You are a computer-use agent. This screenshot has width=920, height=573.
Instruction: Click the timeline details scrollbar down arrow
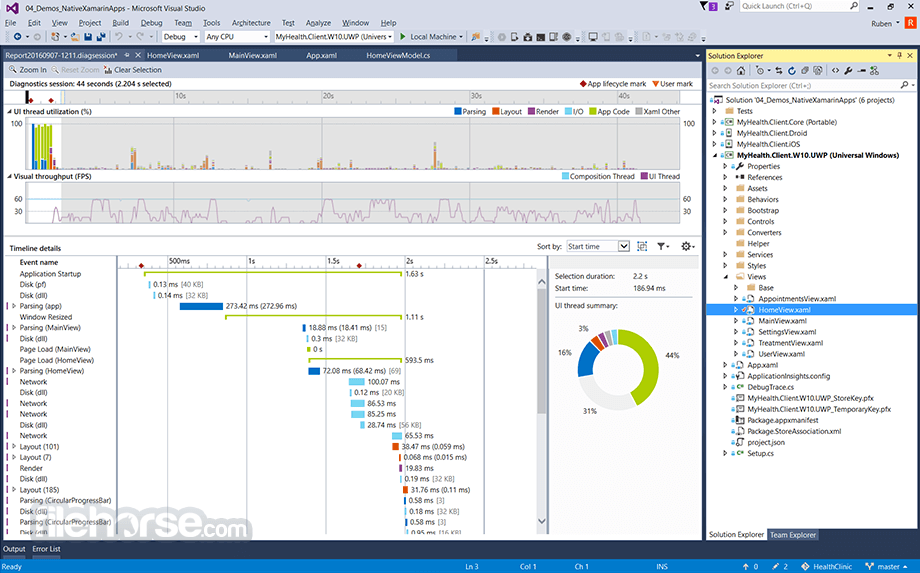(542, 521)
